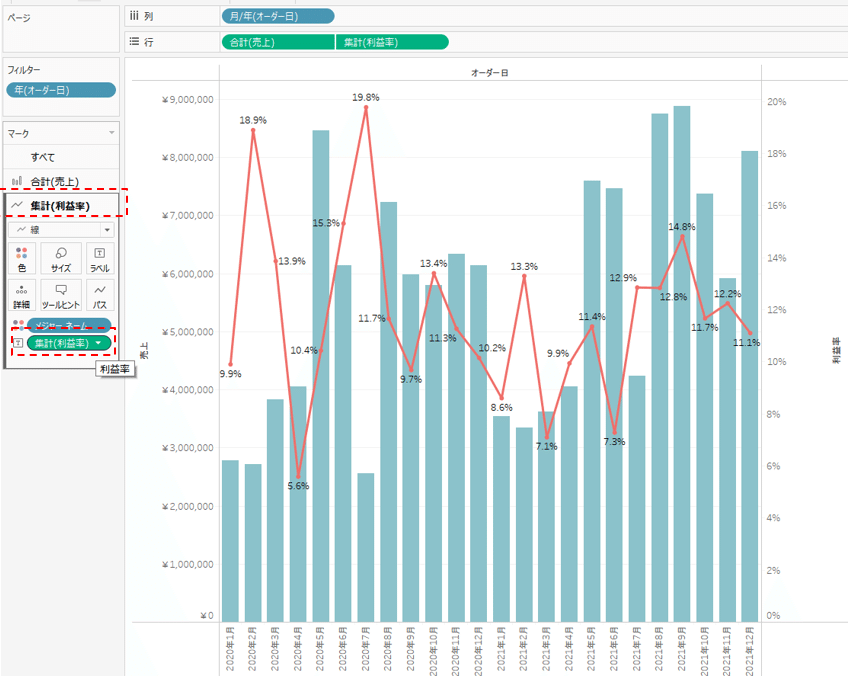The image size is (861, 676).
Task: Click the 行 rows shelf icon
Action: tap(134, 42)
